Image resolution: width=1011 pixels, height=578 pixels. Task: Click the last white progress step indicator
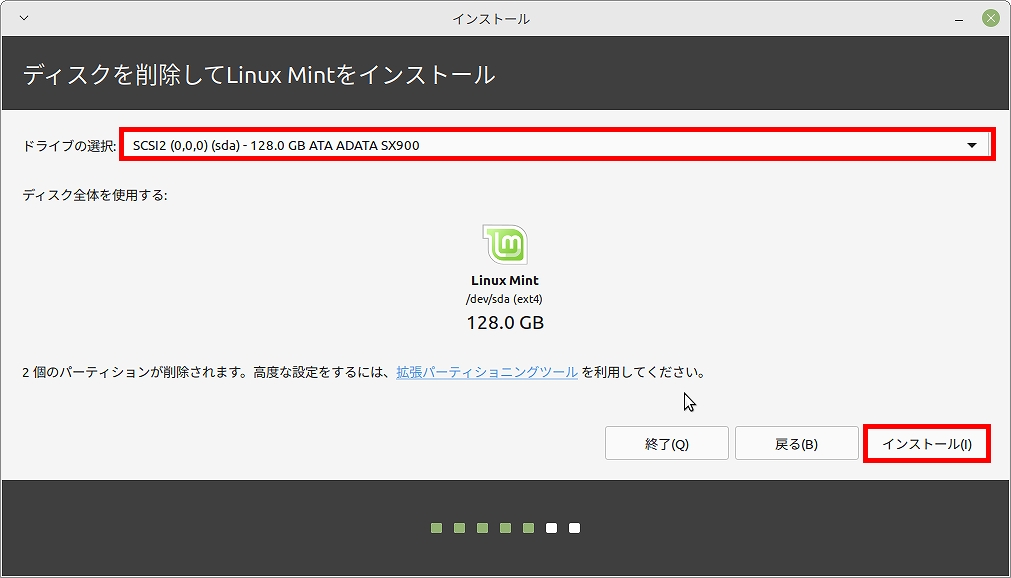click(x=574, y=528)
